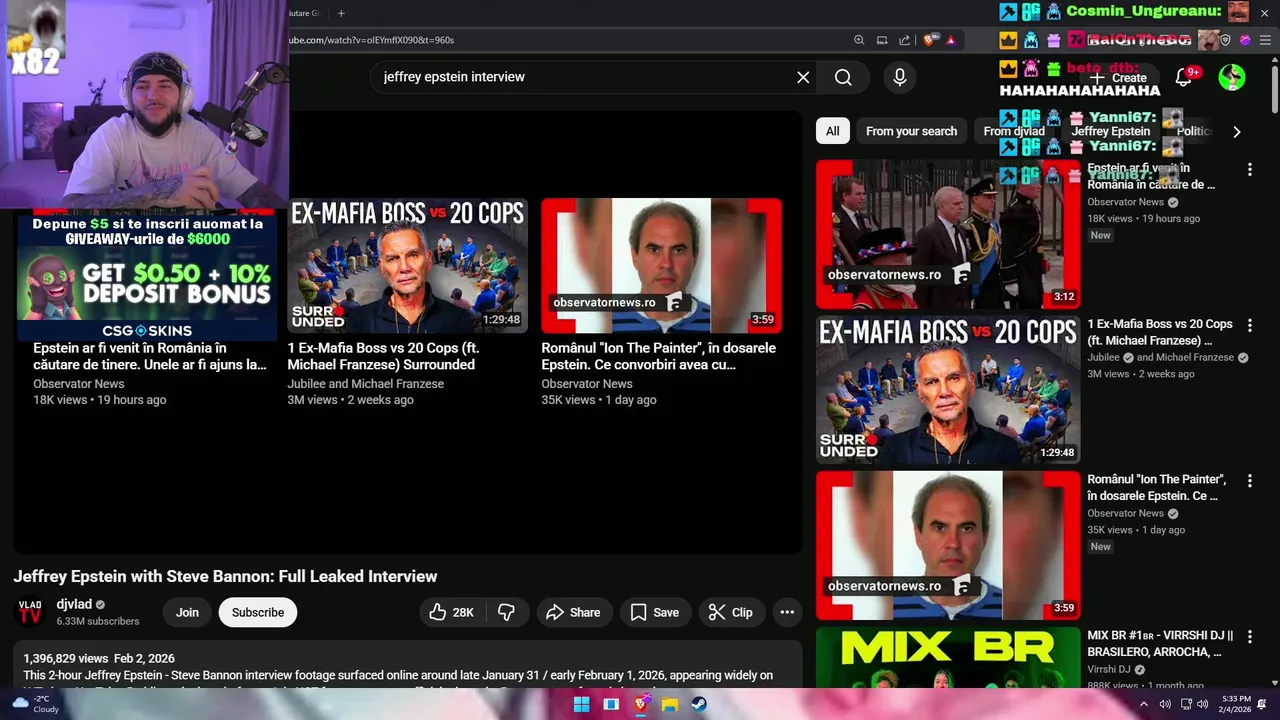Click sidebar title 'MIX BR #1 - VIRRSHI DJ'
Screen dimensions: 1280x720
(1160, 644)
